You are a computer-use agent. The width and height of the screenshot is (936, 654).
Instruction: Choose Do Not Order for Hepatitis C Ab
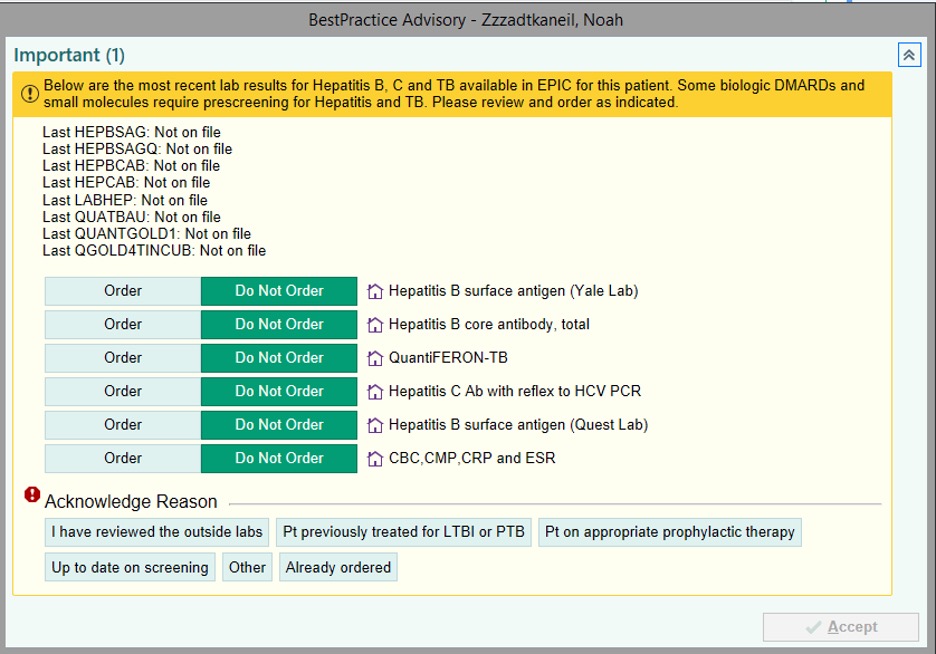coord(279,391)
